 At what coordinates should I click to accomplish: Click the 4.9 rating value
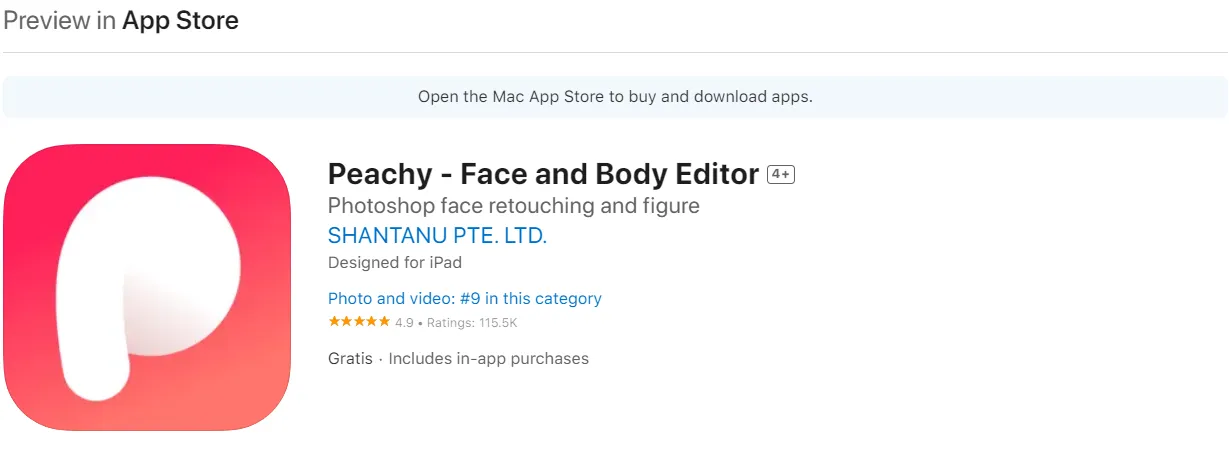click(x=404, y=323)
